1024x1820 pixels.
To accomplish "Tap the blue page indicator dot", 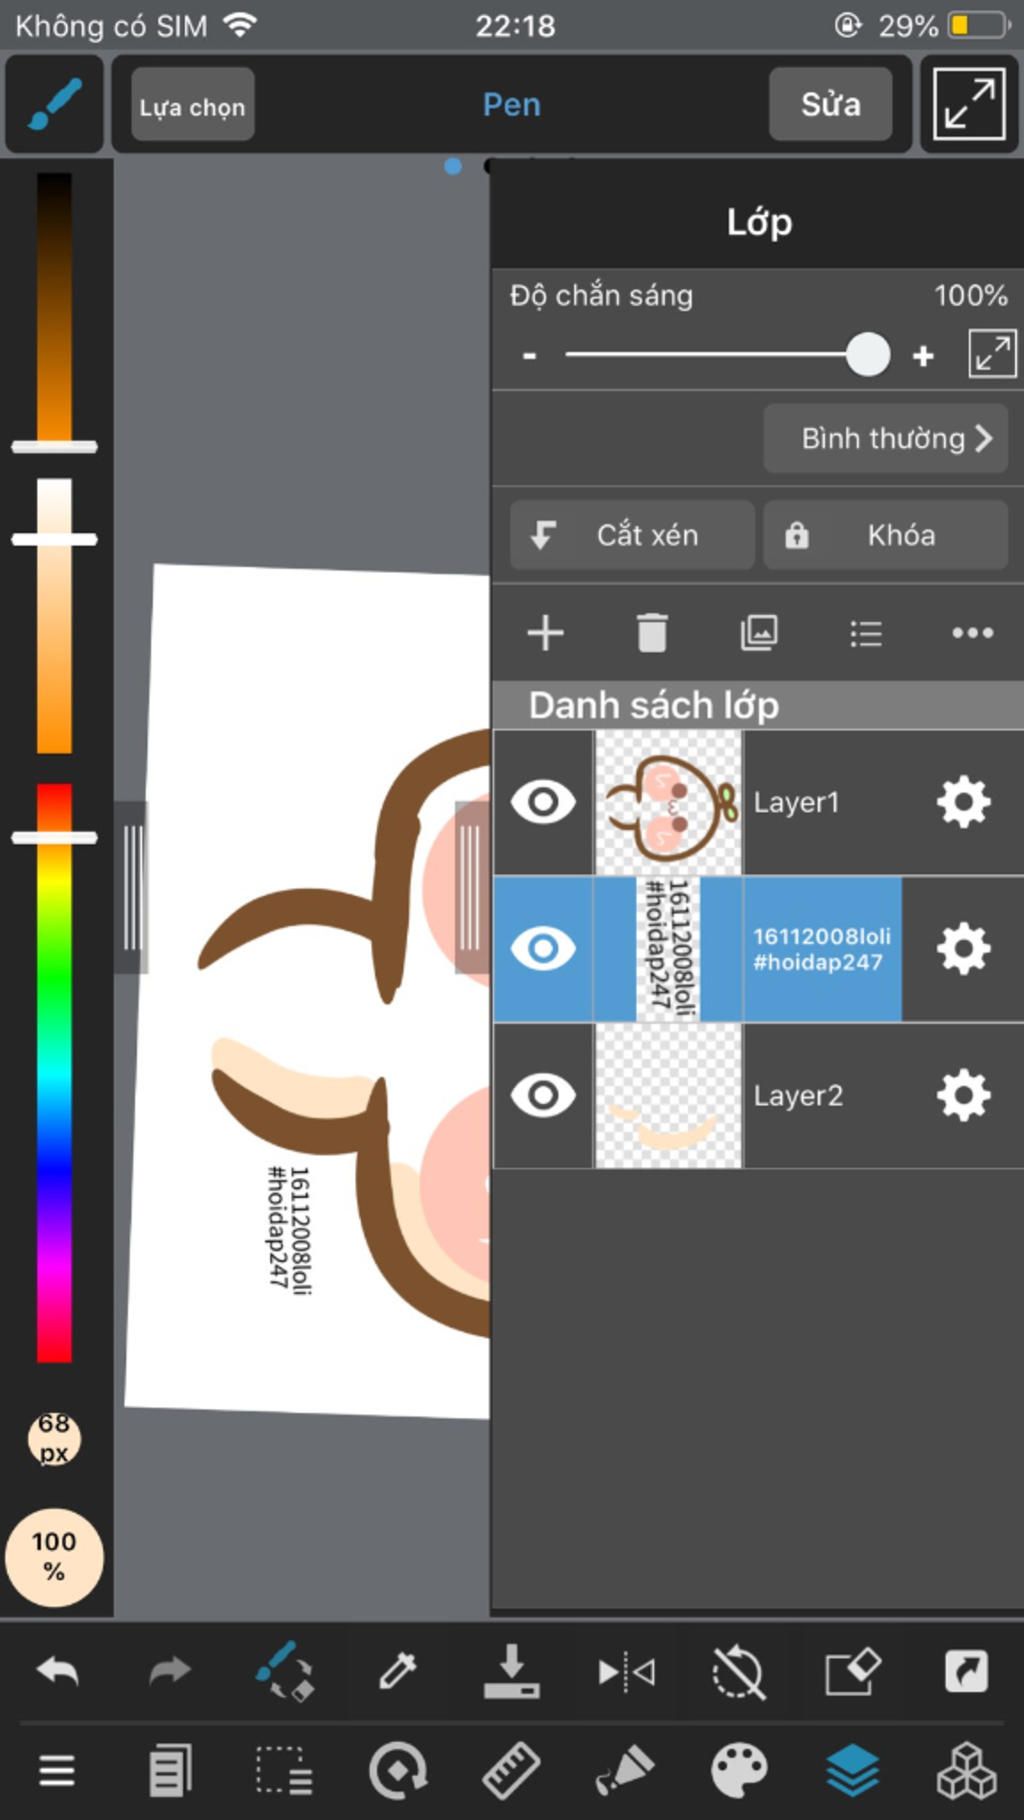I will pyautogui.click(x=453, y=166).
